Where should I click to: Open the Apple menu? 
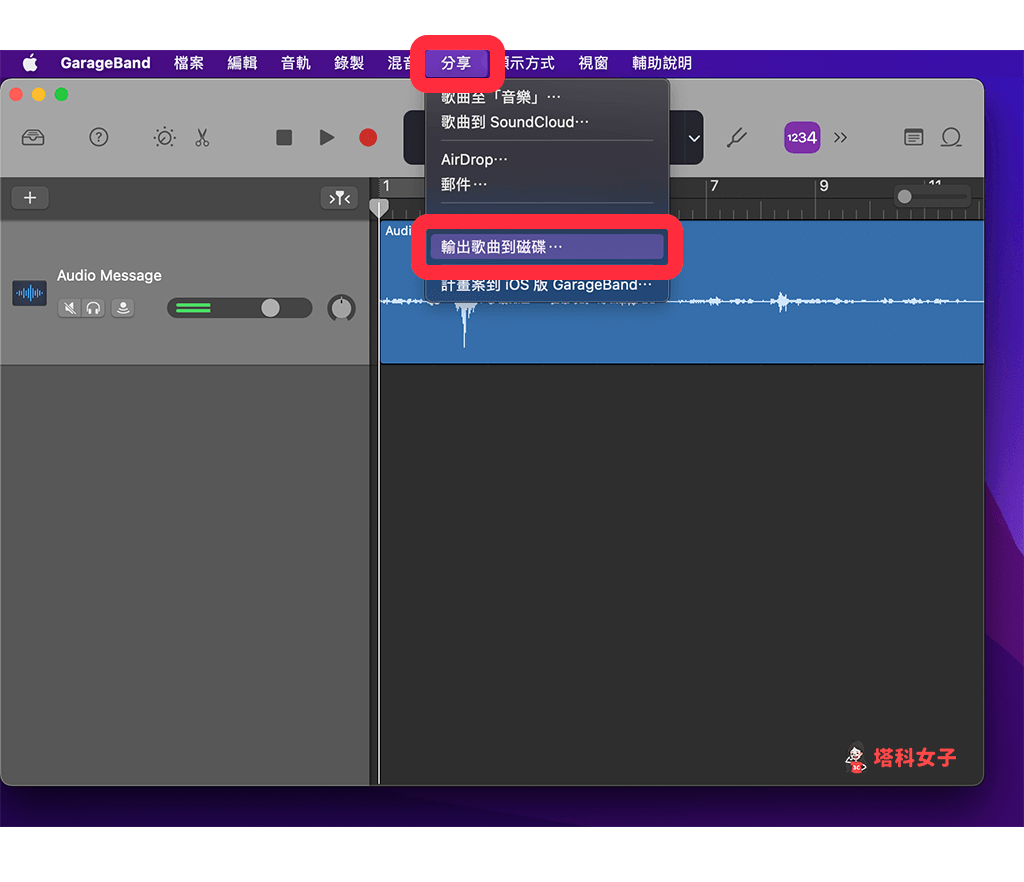pyautogui.click(x=30, y=63)
